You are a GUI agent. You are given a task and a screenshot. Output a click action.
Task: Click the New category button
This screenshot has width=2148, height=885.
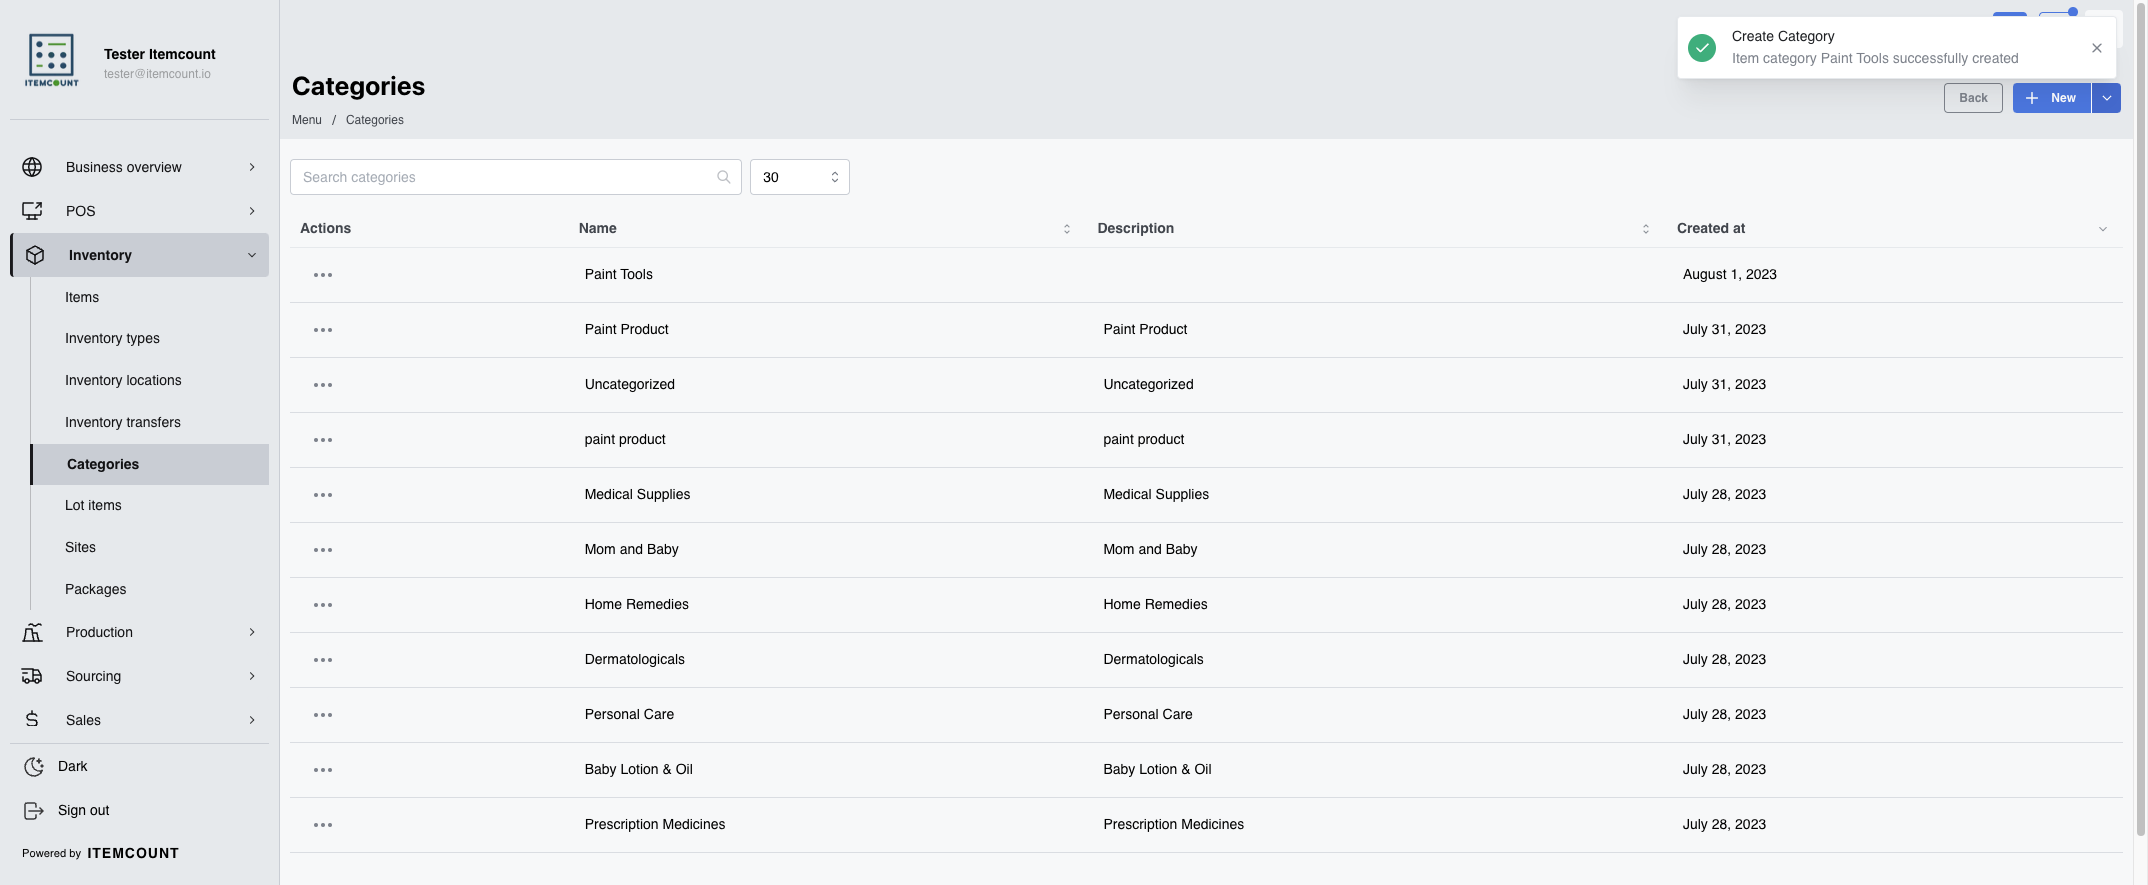(x=2052, y=98)
